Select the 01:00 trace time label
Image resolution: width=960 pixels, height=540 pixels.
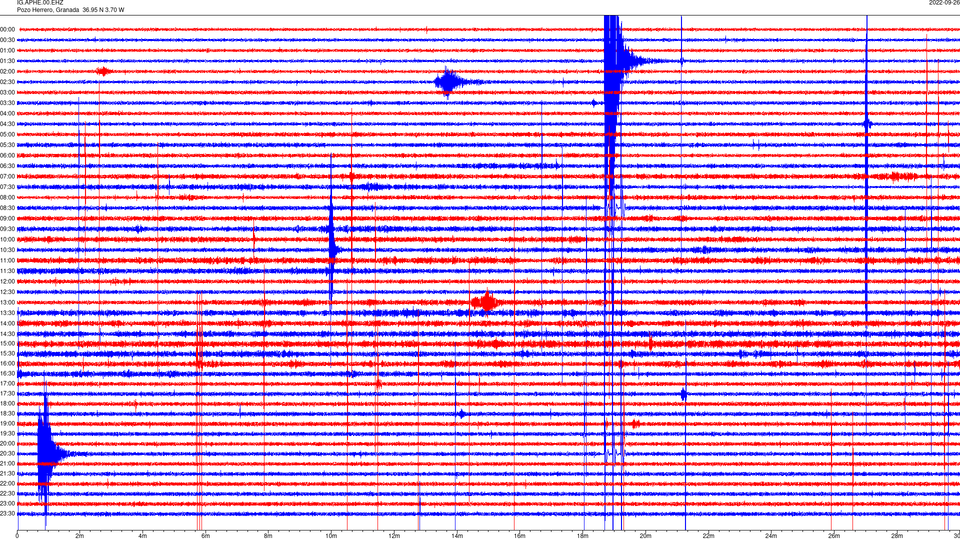coord(8,51)
